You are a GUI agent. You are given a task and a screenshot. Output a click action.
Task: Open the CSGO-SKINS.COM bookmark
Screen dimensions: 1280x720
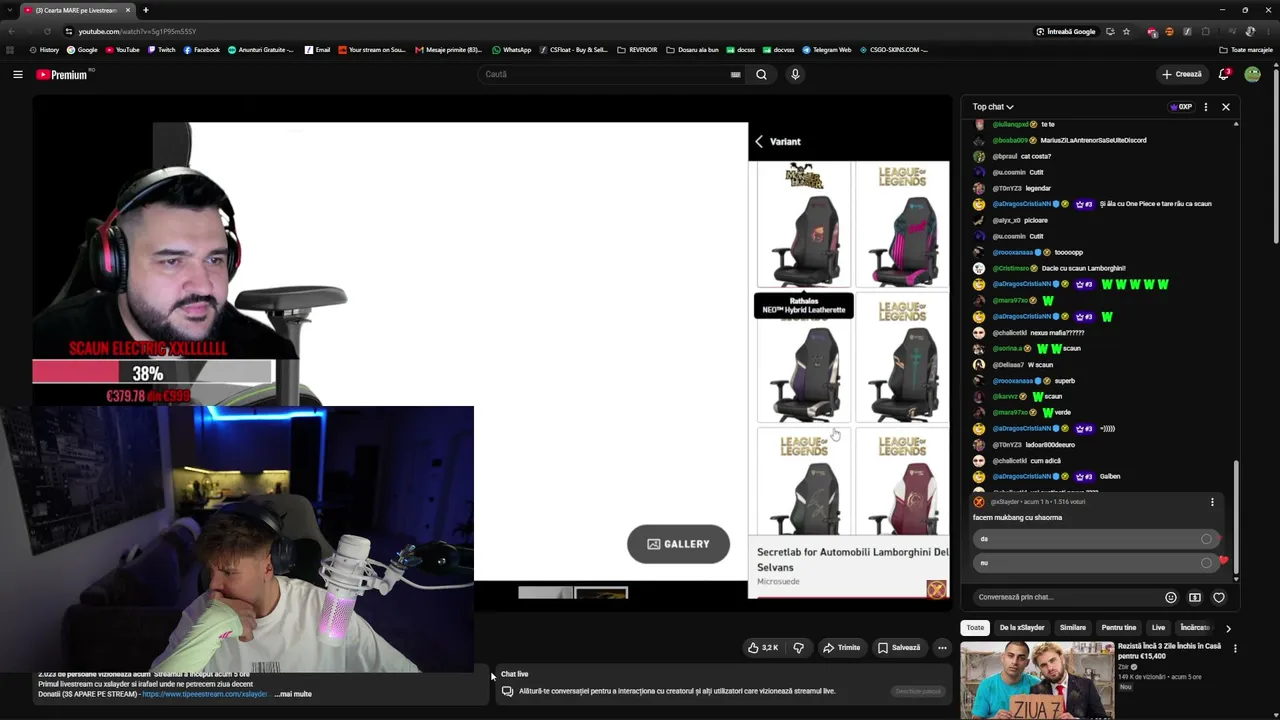(x=893, y=50)
